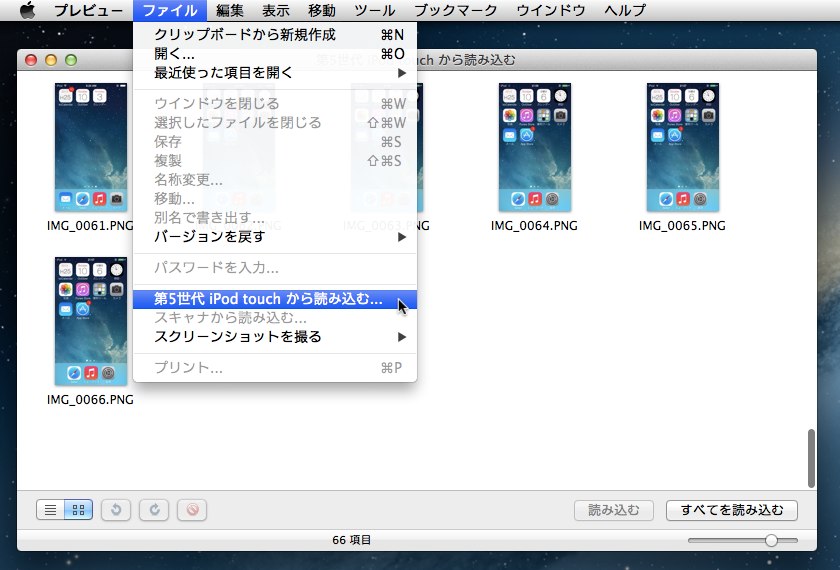Image resolution: width=840 pixels, height=570 pixels.
Task: Minimize the import window with yellow button
Action: (51, 60)
